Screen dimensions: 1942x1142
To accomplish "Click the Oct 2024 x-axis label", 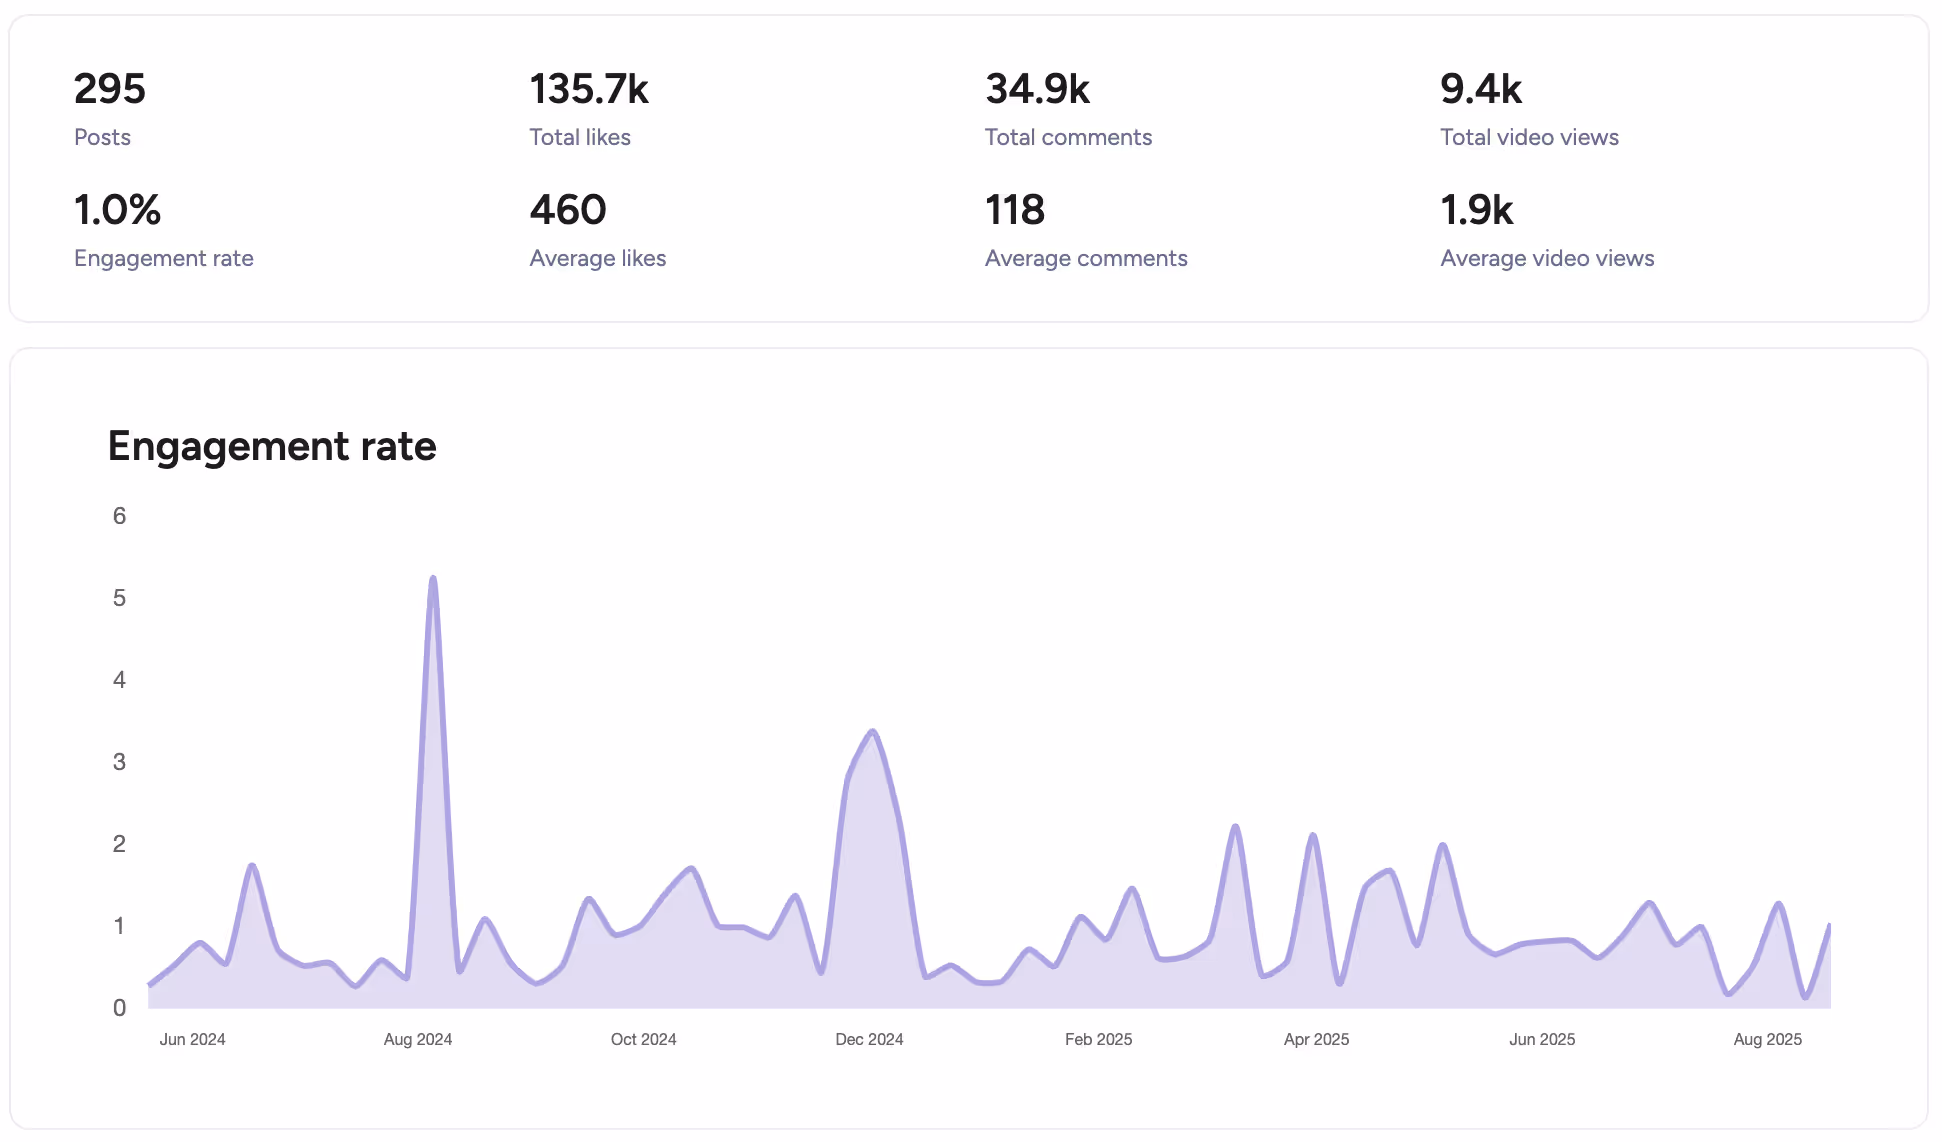I will click(x=643, y=1040).
